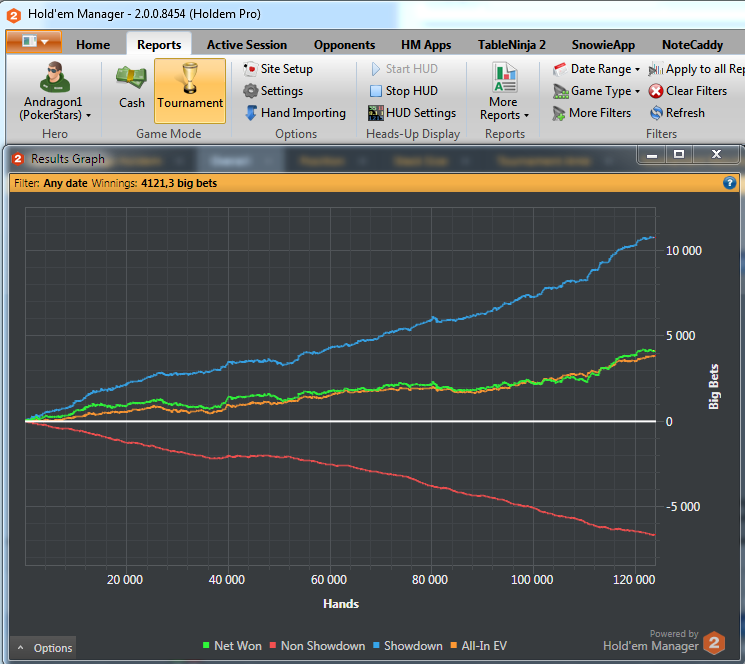Viewport: 745px width, 664px height.
Task: Open Site Setup options
Action: click(278, 69)
